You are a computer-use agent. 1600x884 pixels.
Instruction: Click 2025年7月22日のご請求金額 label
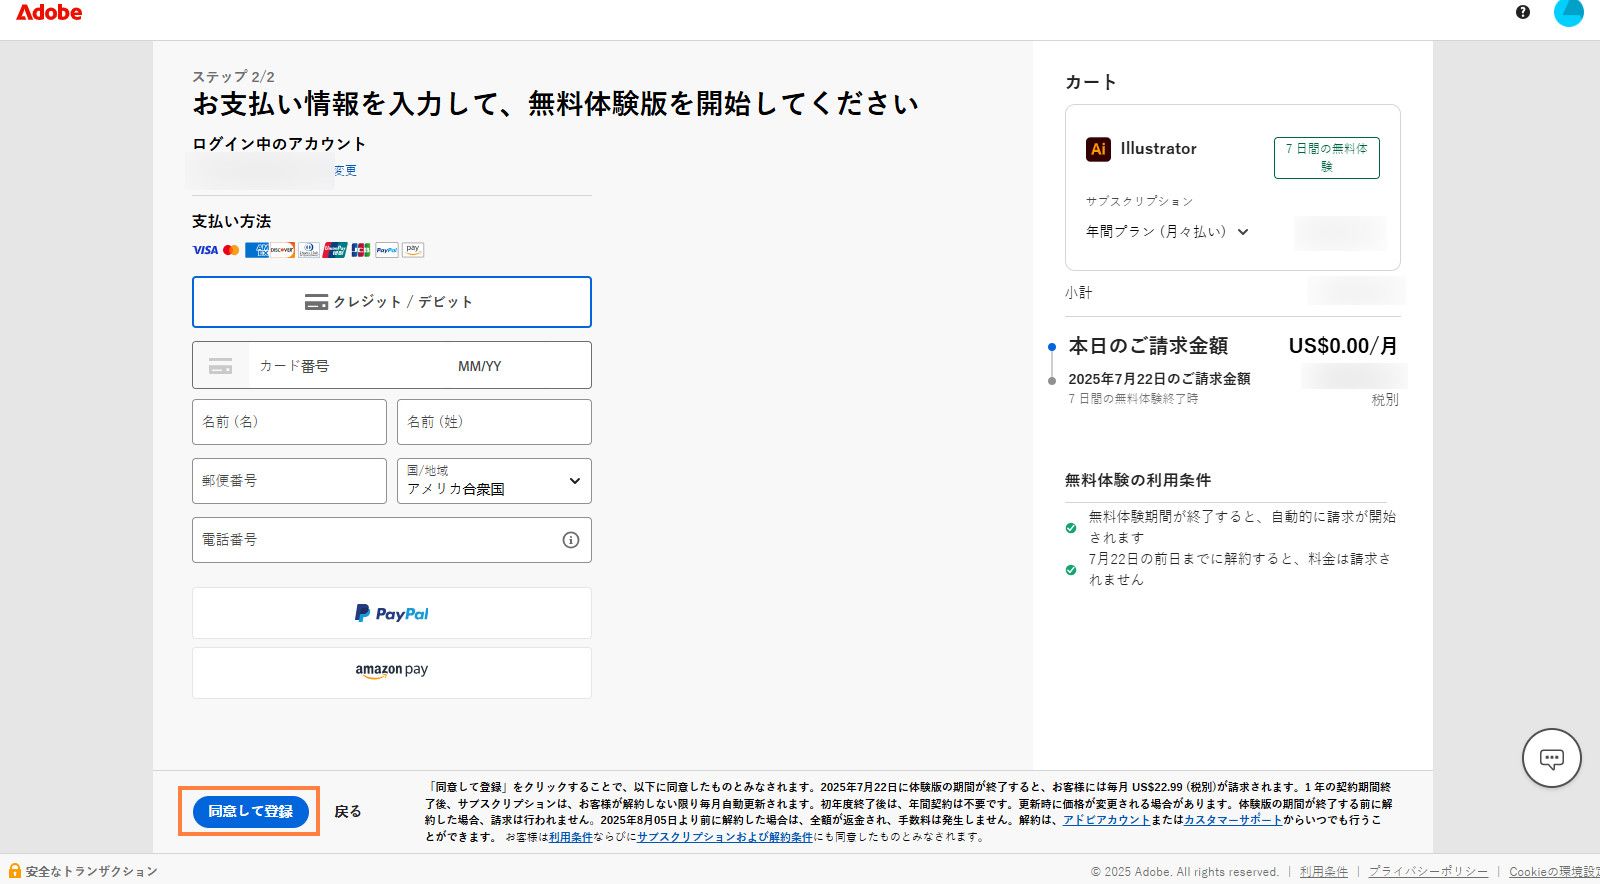(x=1159, y=379)
